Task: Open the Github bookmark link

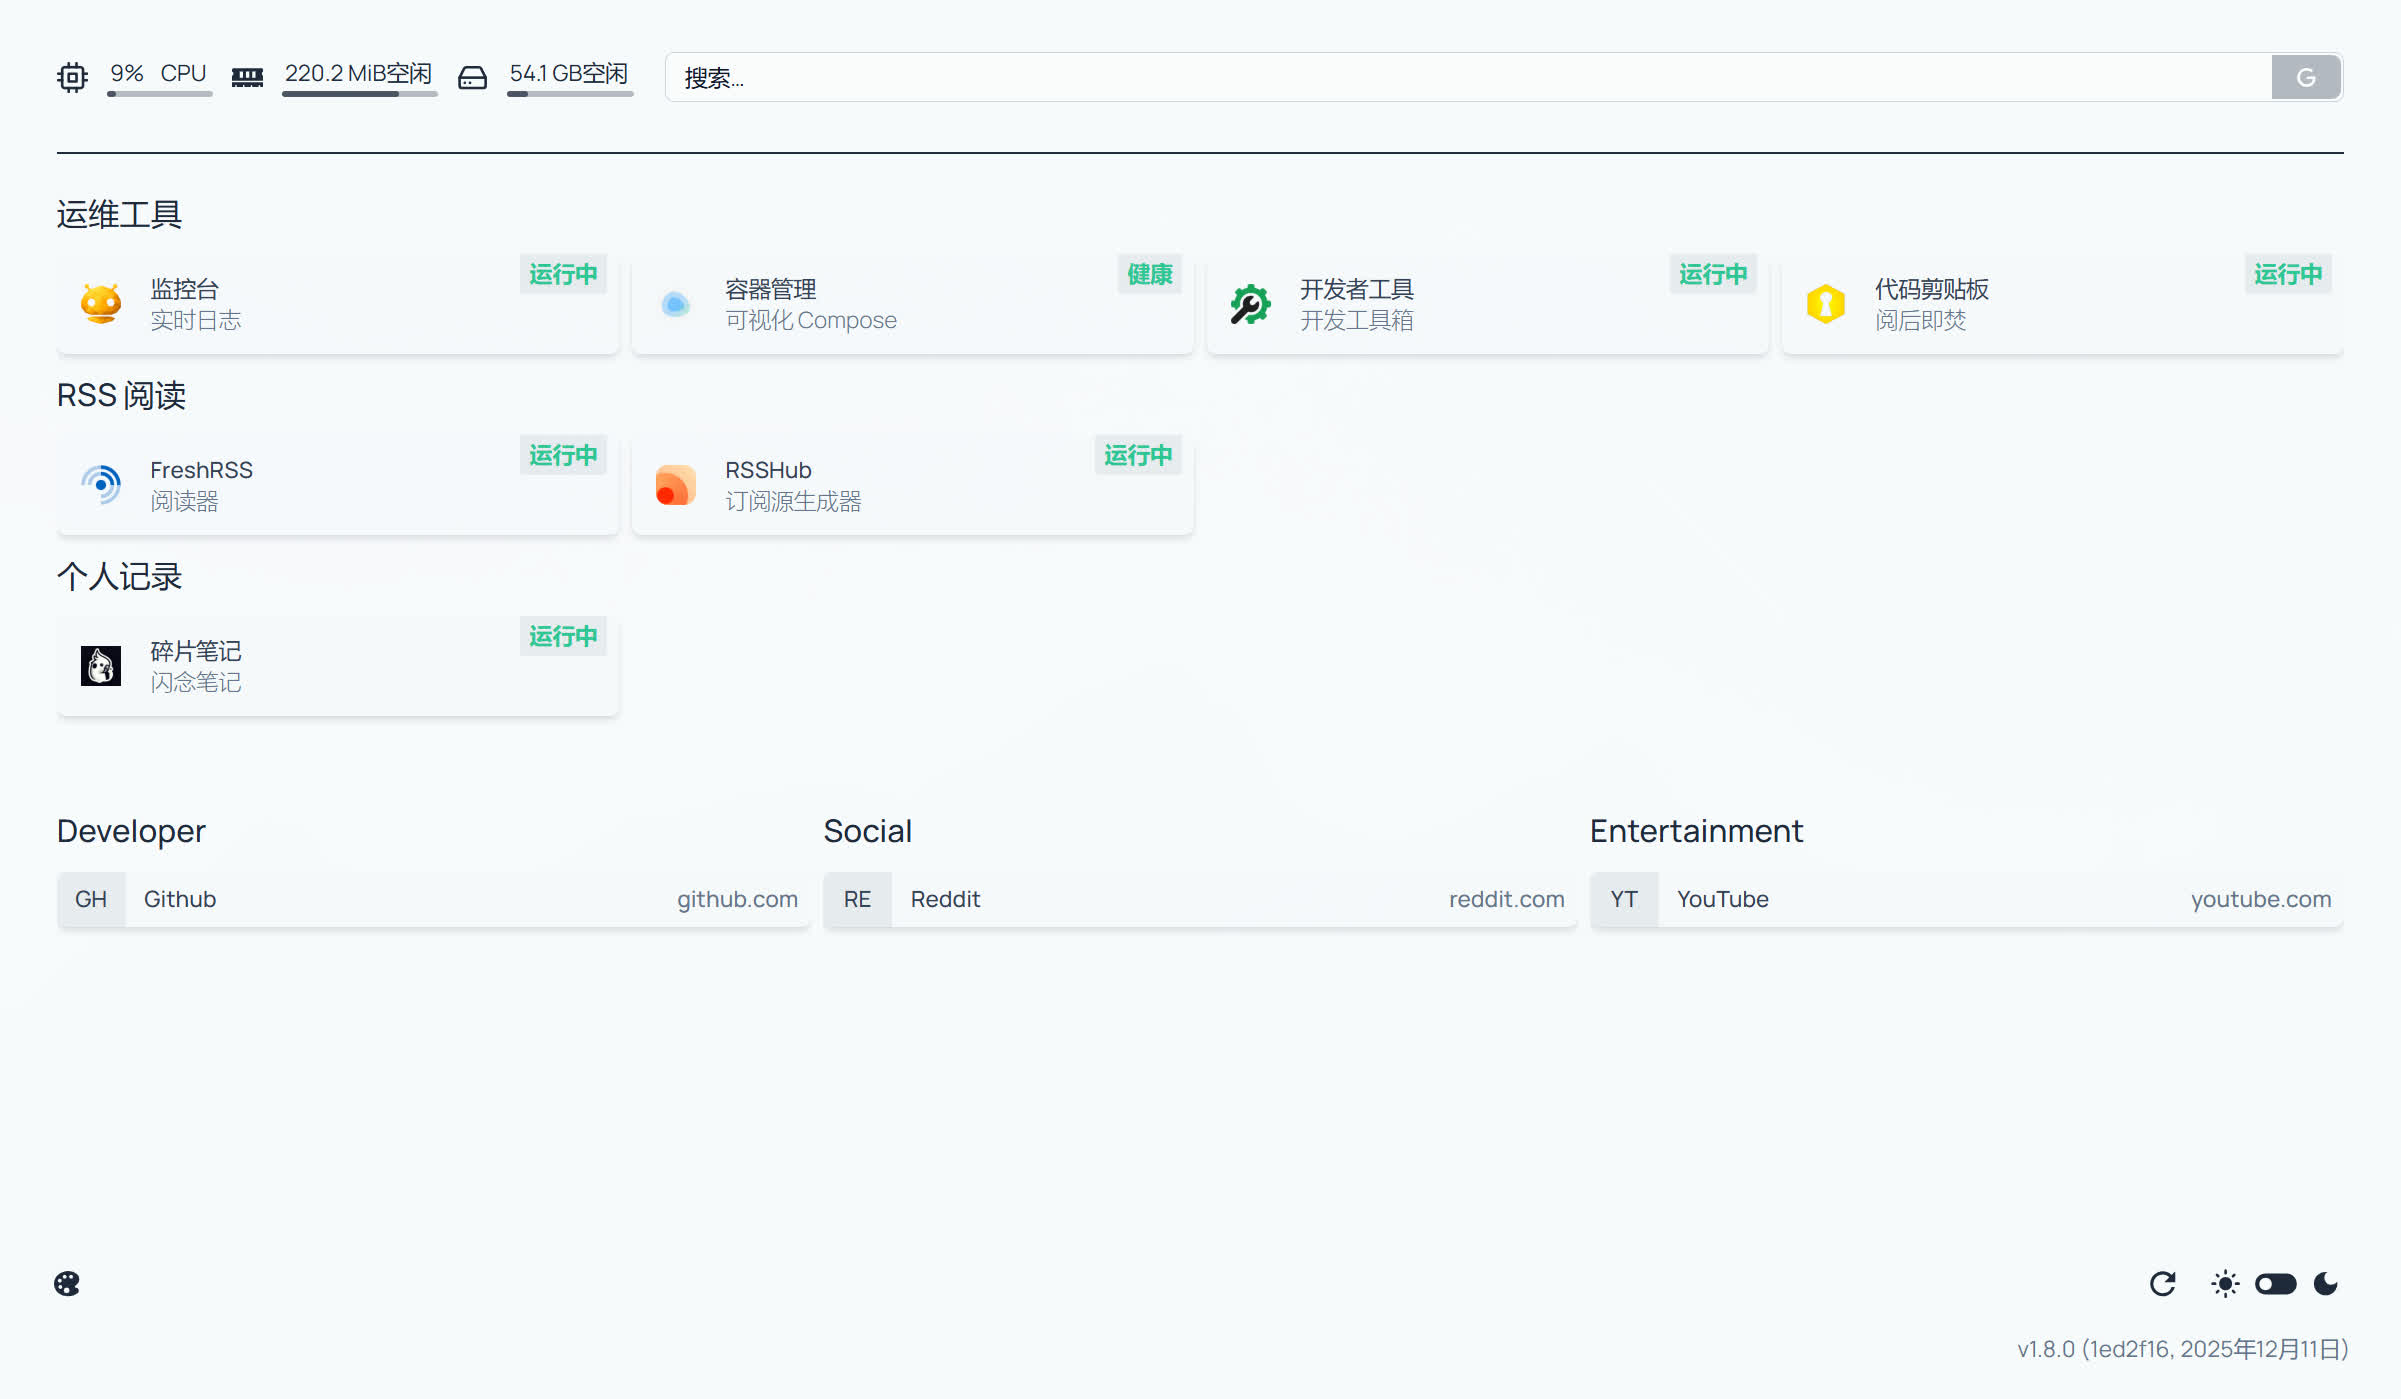Action: [x=434, y=899]
